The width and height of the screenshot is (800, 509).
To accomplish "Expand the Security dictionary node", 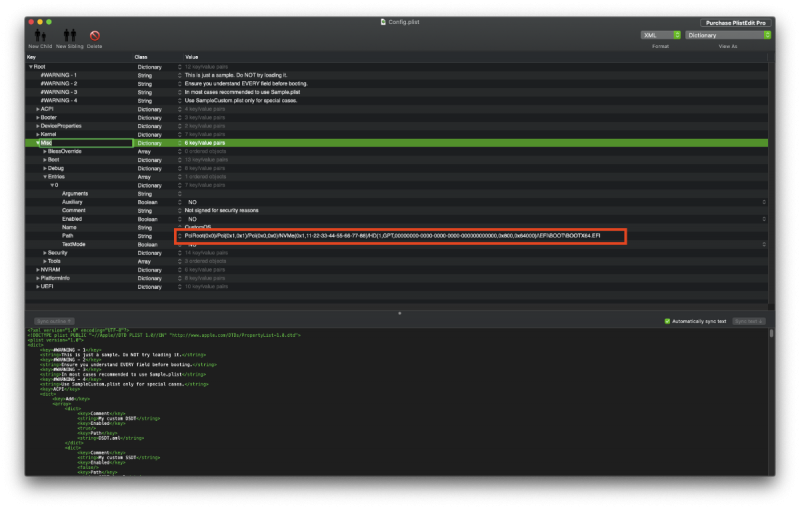I will tap(45, 253).
